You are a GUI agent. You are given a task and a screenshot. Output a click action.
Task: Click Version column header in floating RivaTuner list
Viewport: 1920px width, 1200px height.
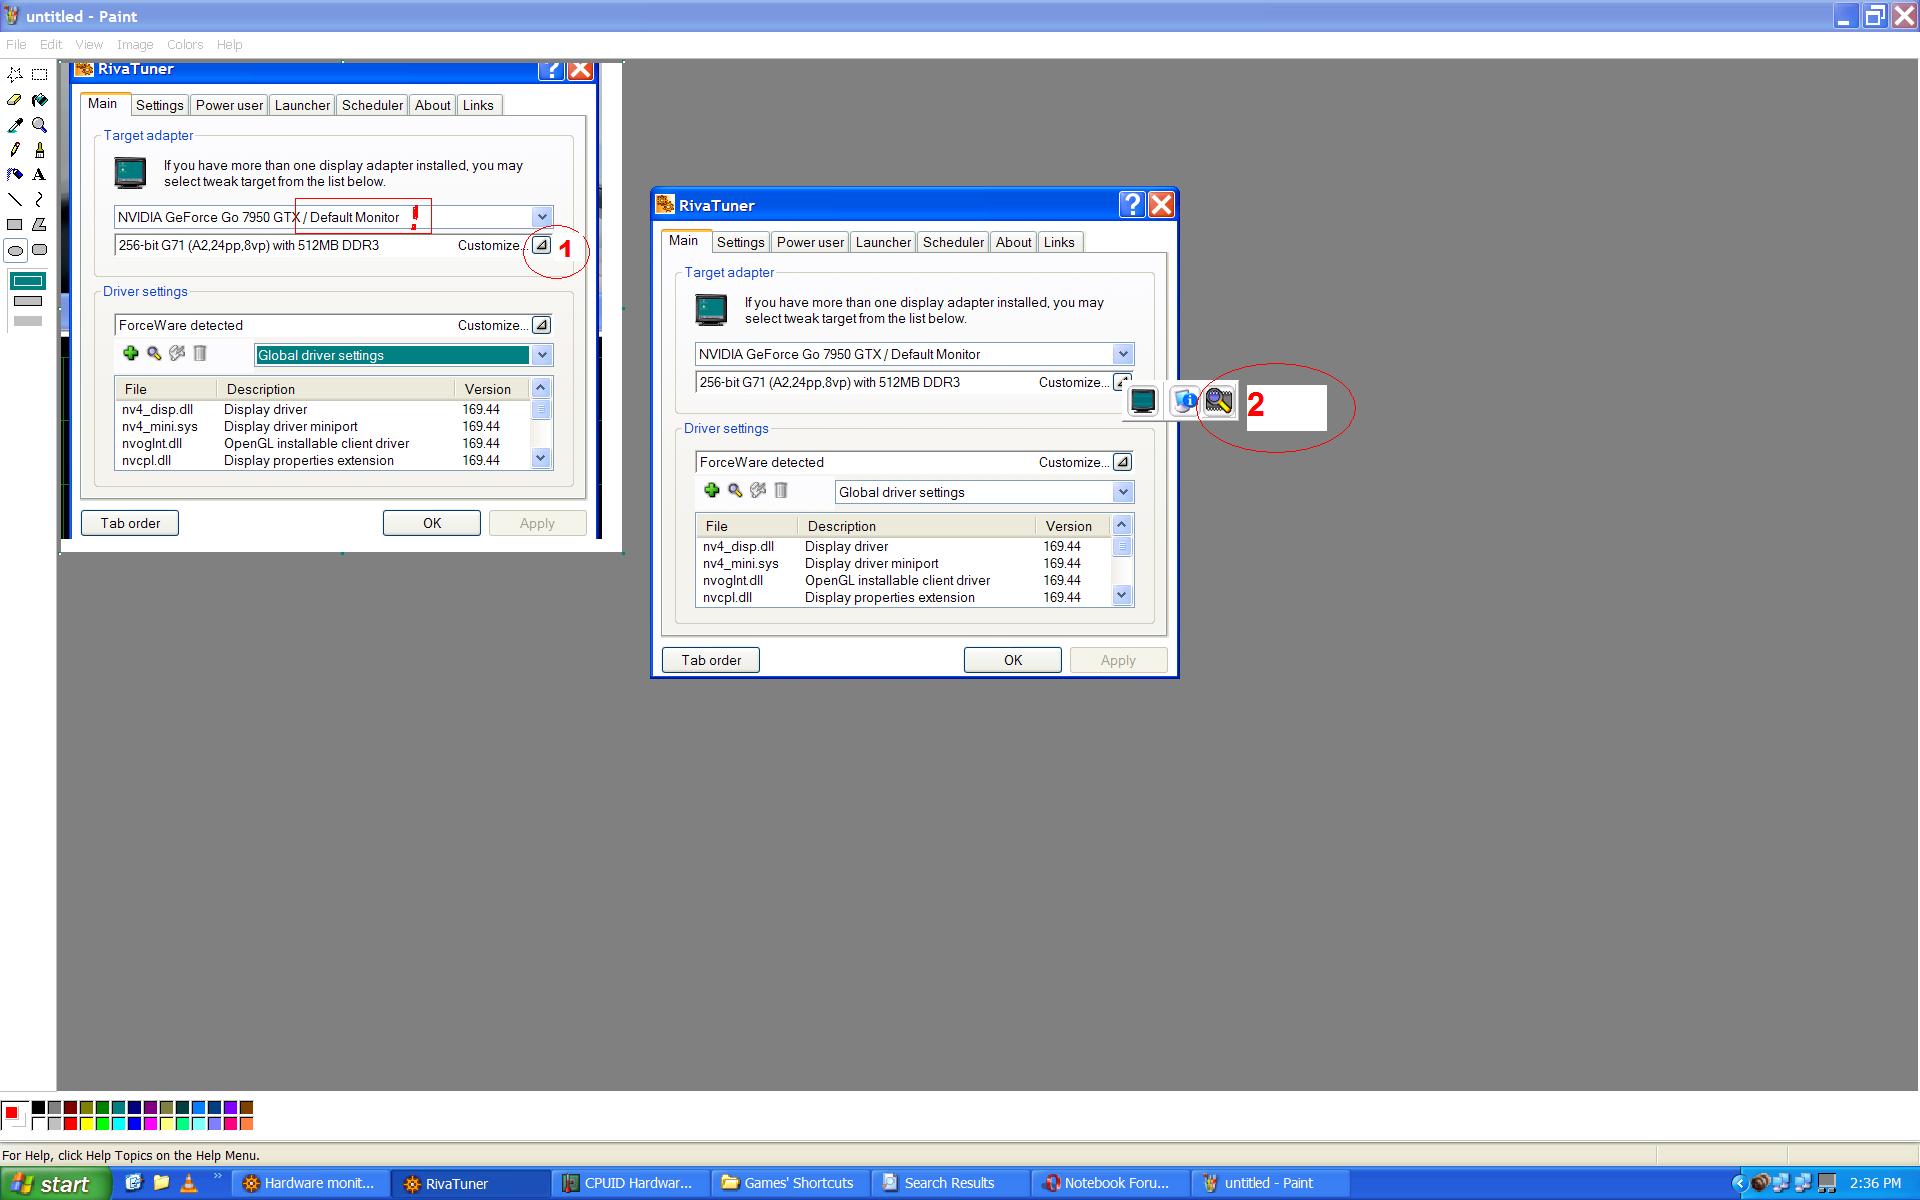[x=1073, y=526]
